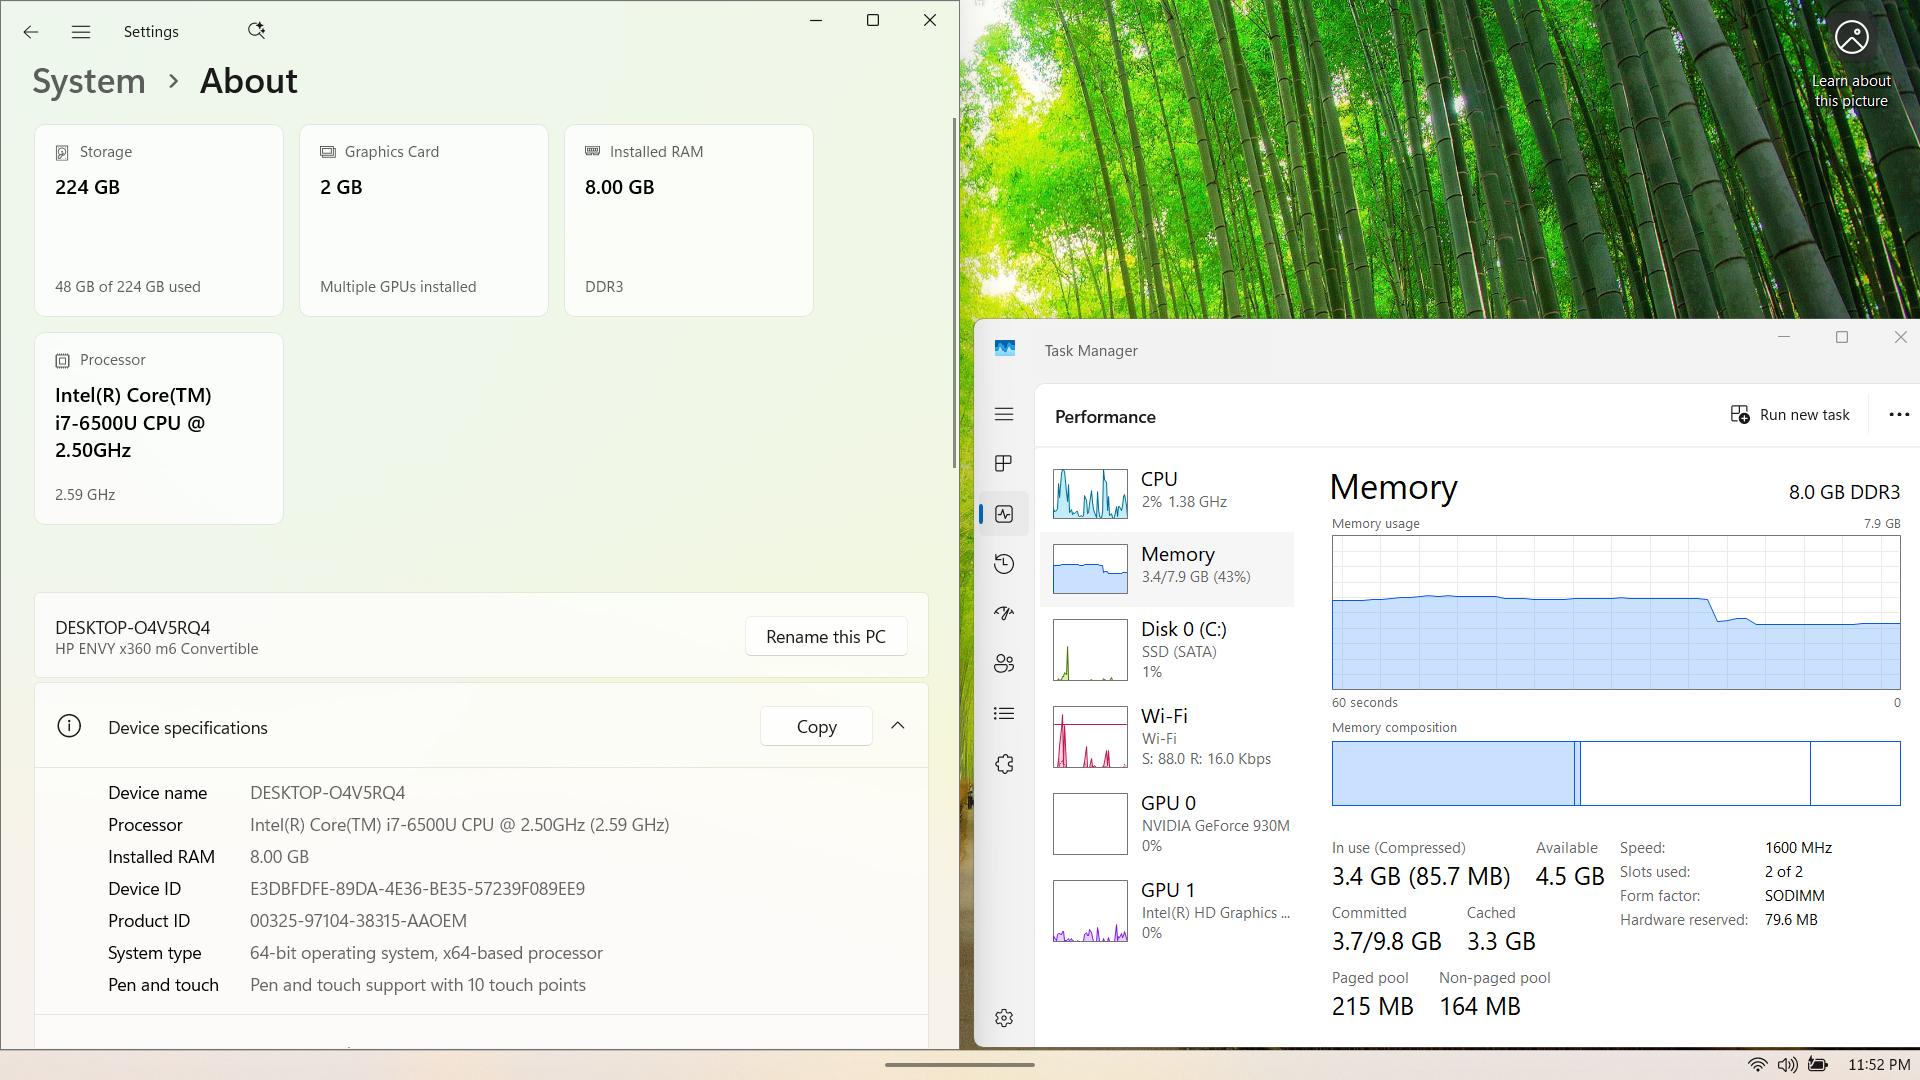Open the Installed RAM card
Viewport: 1920px width, 1080px height.
pyautogui.click(x=689, y=220)
